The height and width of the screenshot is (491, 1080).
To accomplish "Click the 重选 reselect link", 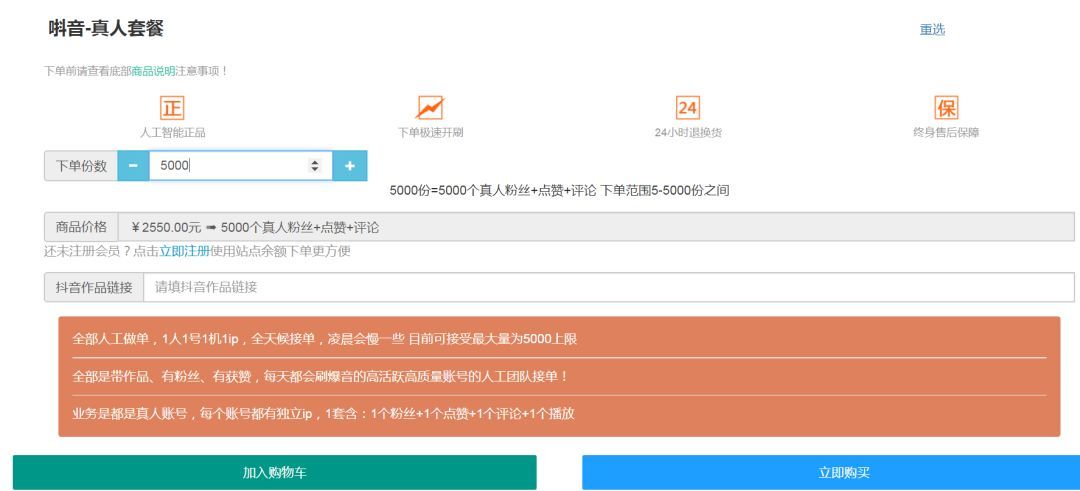I will (x=932, y=30).
